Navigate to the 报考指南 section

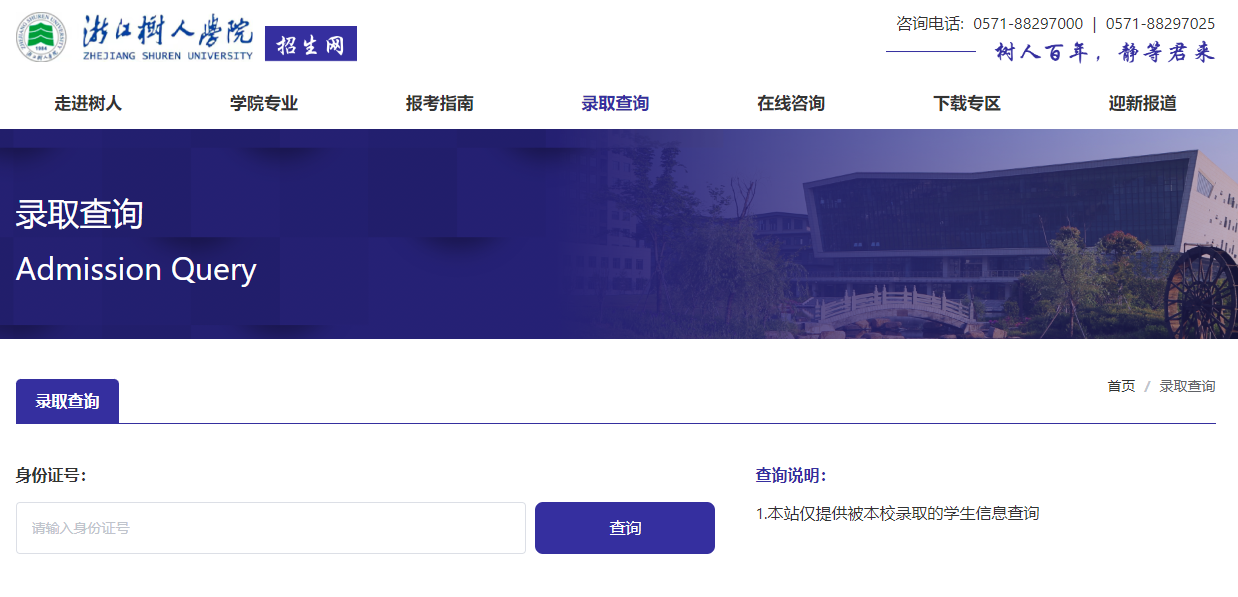pyautogui.click(x=438, y=102)
